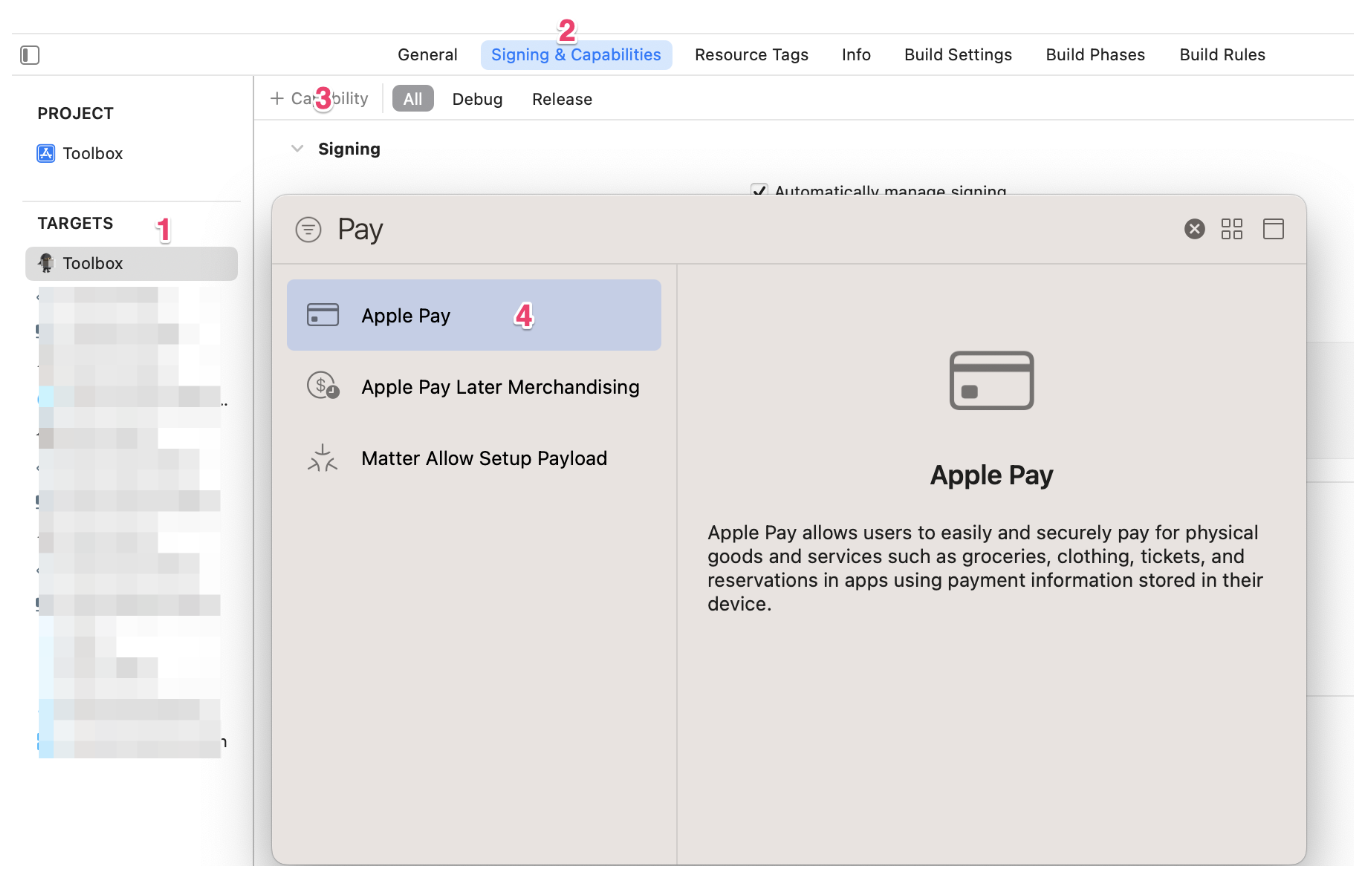Select the Apple Pay capability row
This screenshot has width=1354, height=882.
click(474, 315)
